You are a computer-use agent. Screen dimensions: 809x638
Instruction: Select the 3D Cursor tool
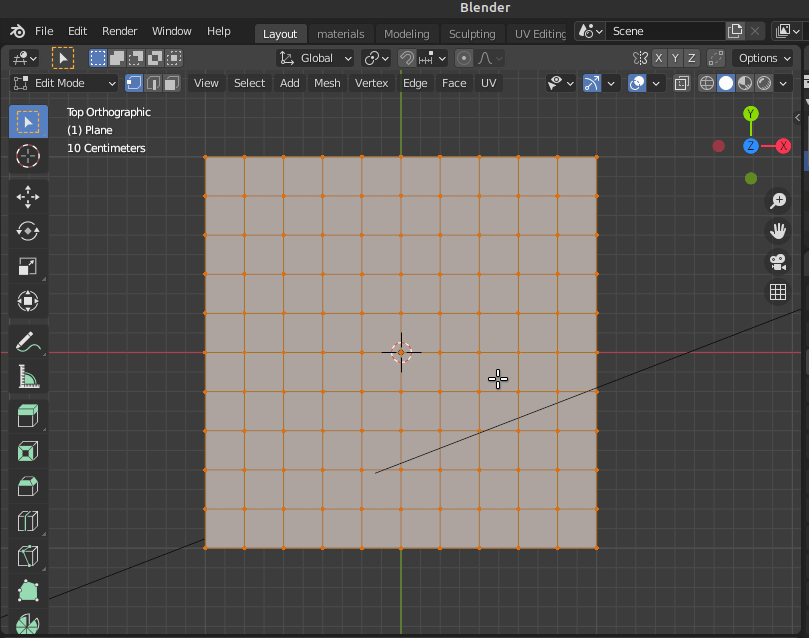pyautogui.click(x=28, y=156)
